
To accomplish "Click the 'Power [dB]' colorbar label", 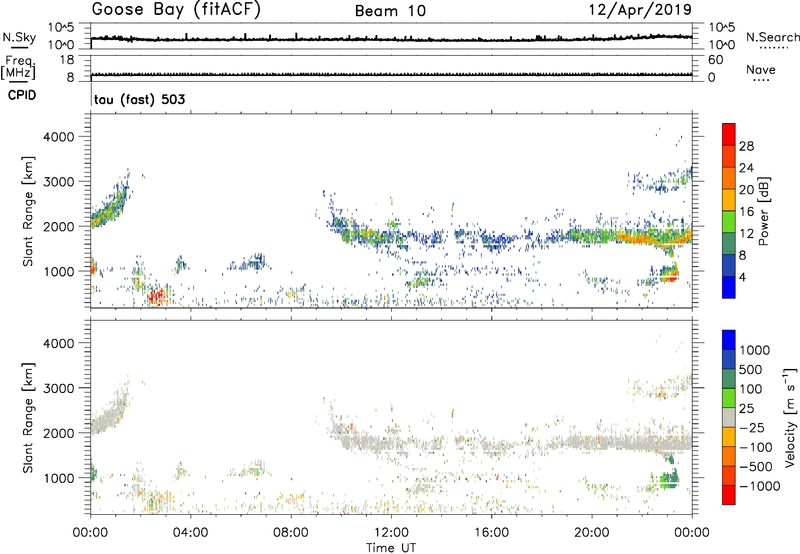I will point(763,211).
